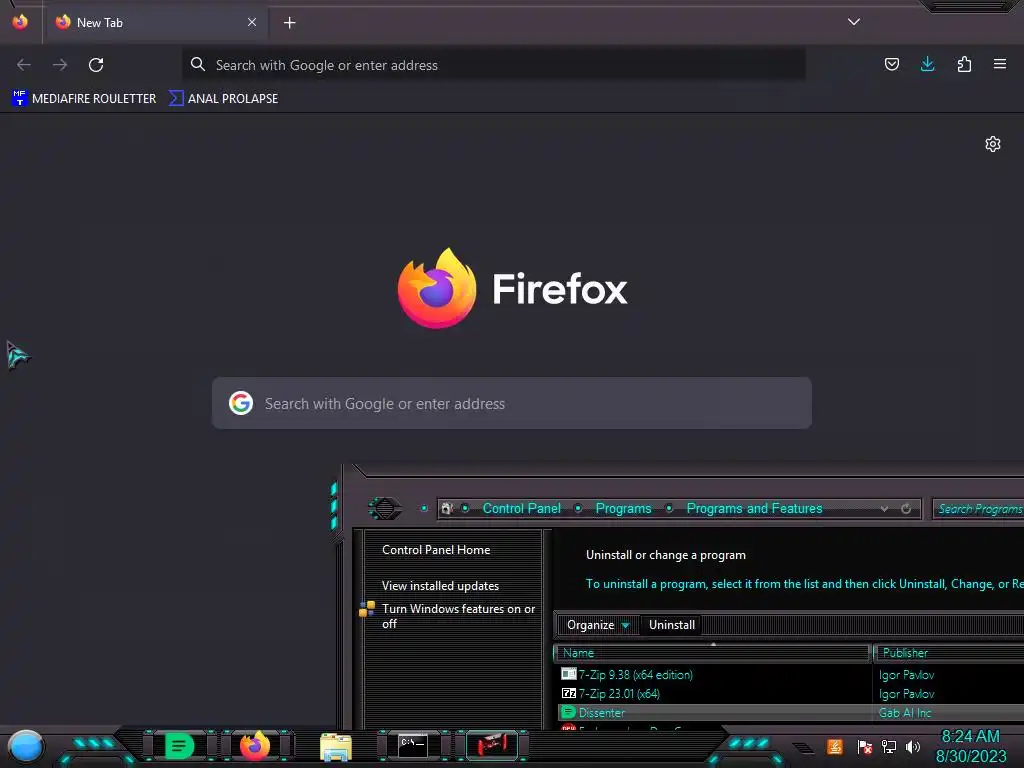1024x768 pixels.
Task: Open the red-icon taskbar window
Action: click(x=492, y=745)
